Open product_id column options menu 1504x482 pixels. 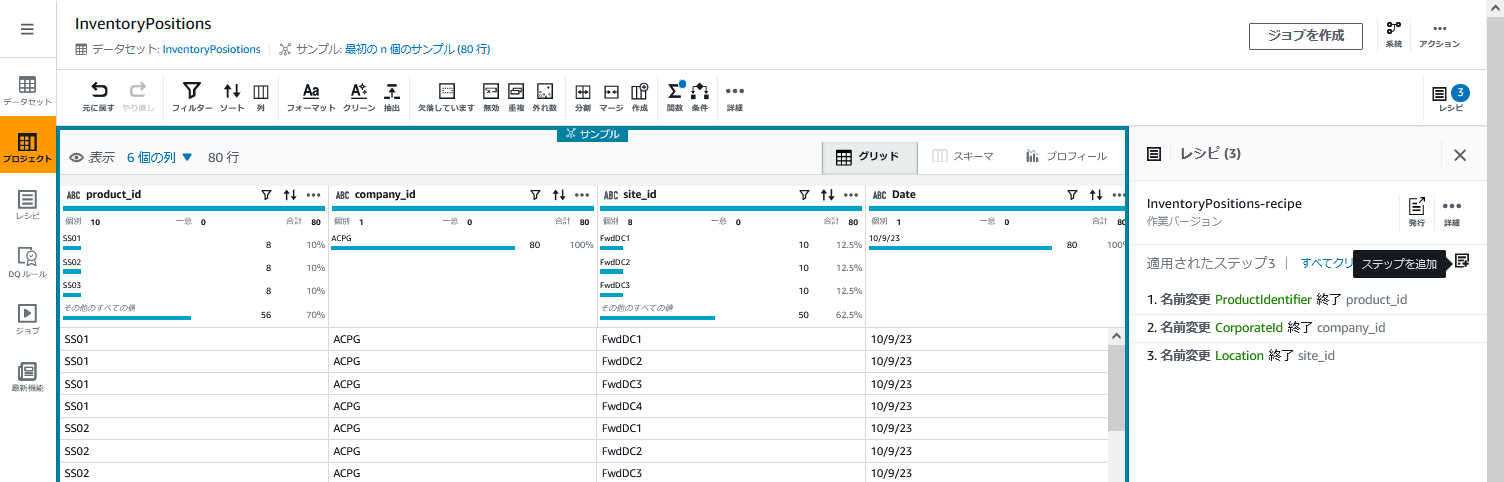pos(314,195)
